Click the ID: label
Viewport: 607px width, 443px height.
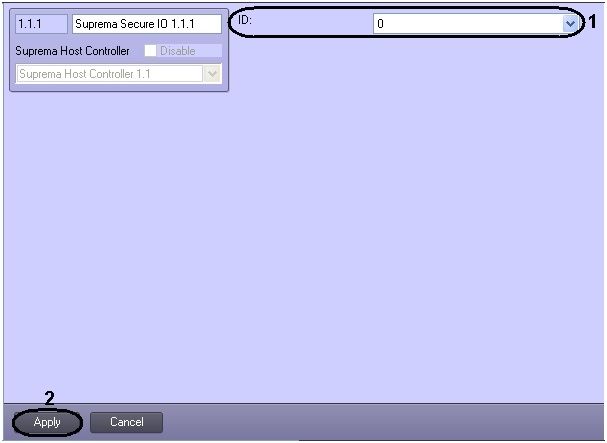click(245, 20)
